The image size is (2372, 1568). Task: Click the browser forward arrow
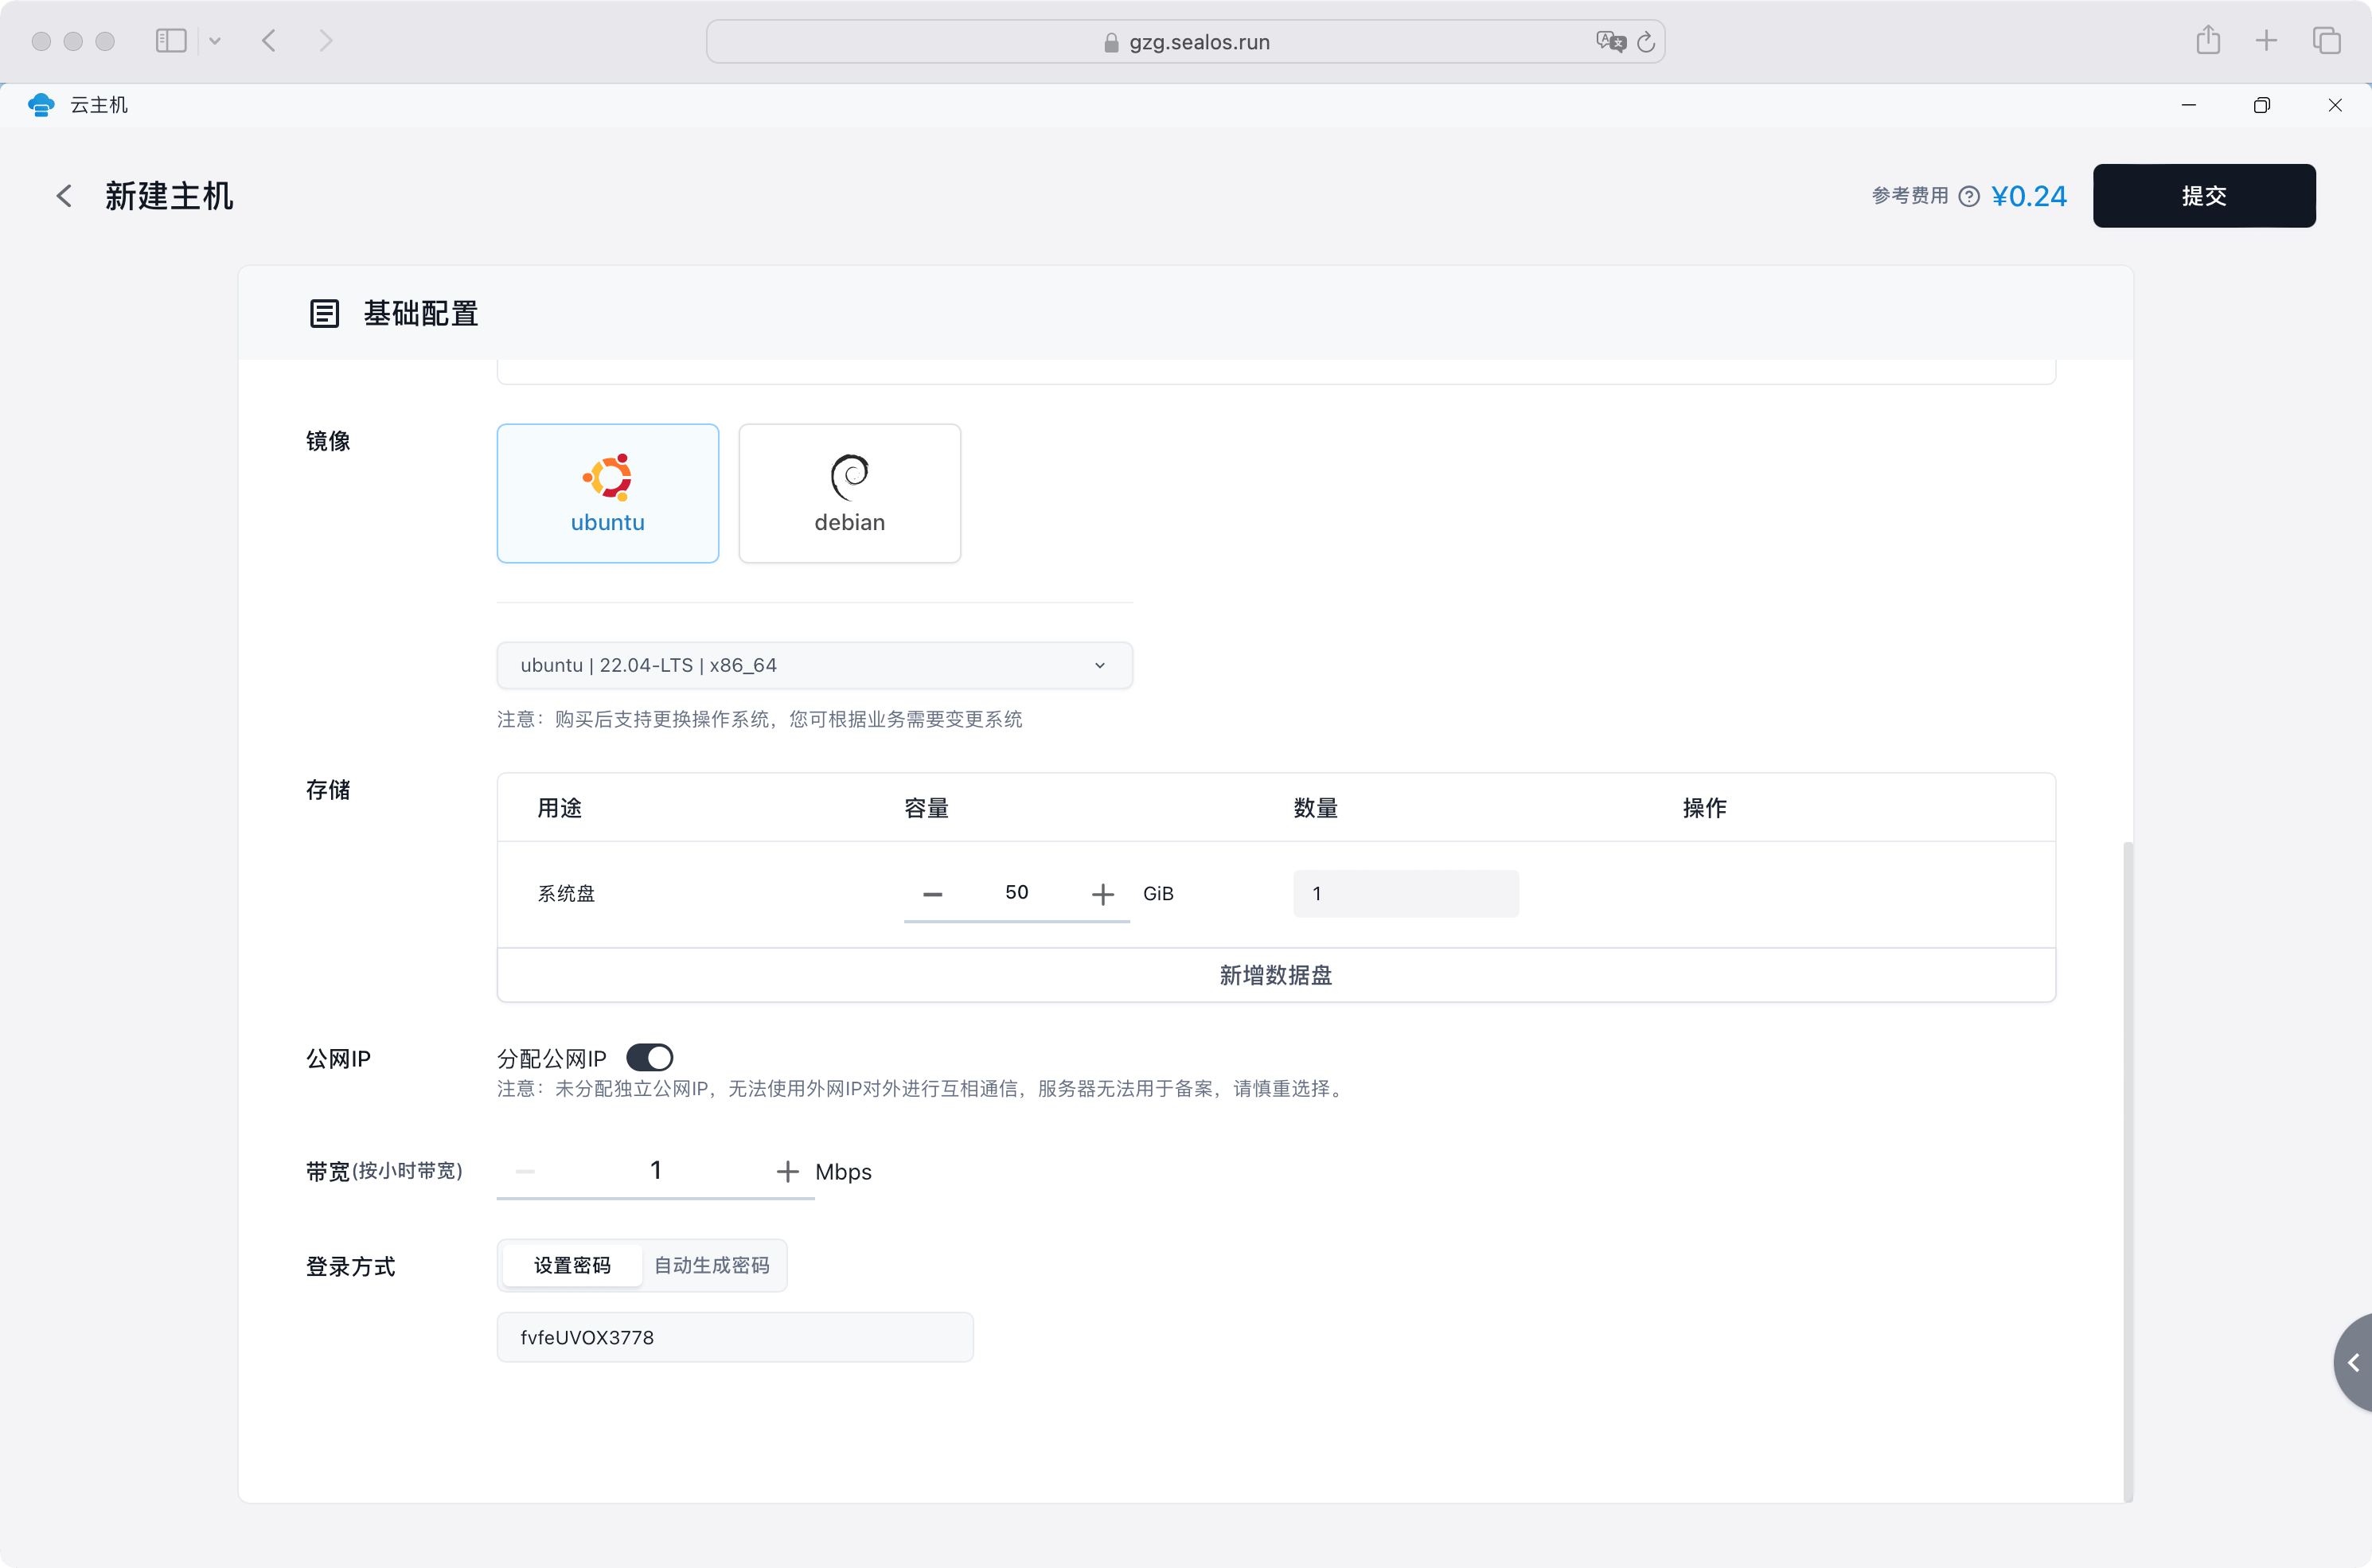coord(325,41)
